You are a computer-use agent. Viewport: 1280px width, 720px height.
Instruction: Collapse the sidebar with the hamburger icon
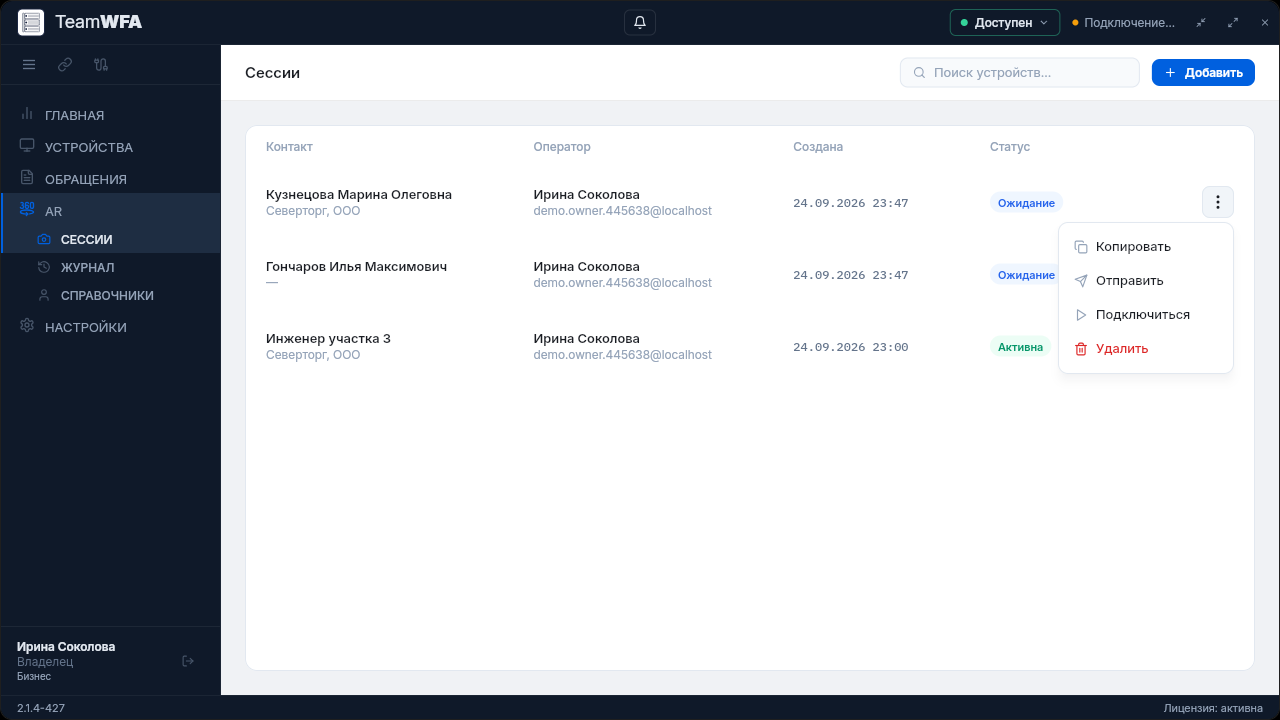coord(29,65)
